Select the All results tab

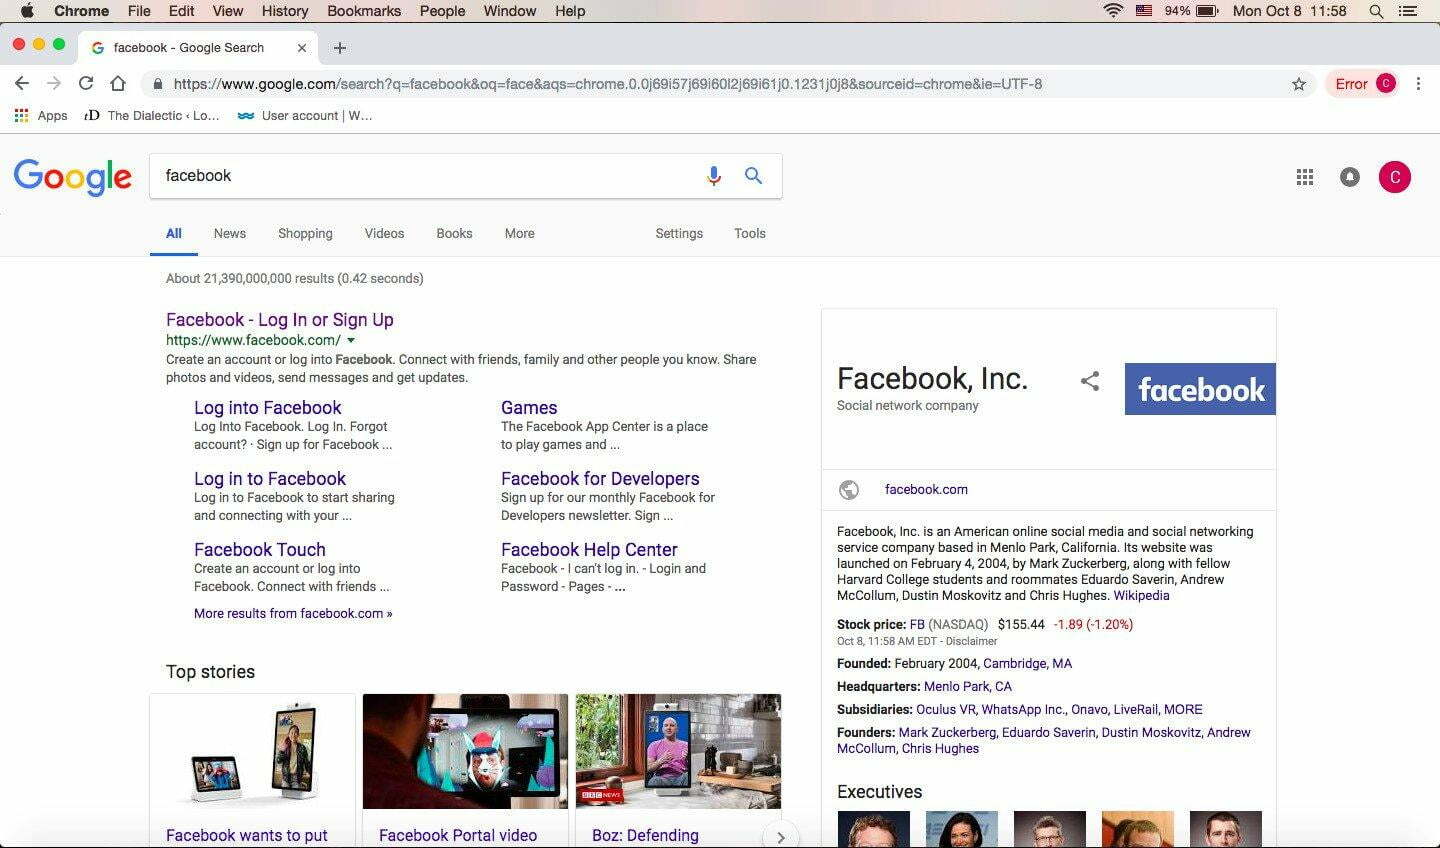(174, 233)
